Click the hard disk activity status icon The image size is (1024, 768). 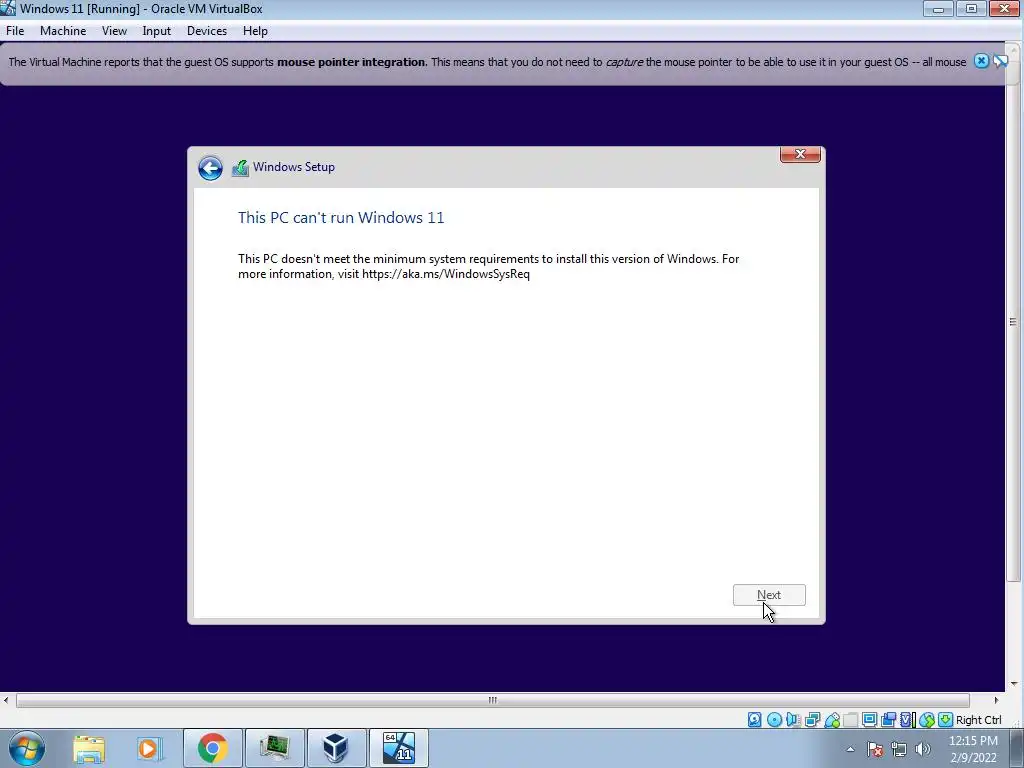pyautogui.click(x=755, y=720)
